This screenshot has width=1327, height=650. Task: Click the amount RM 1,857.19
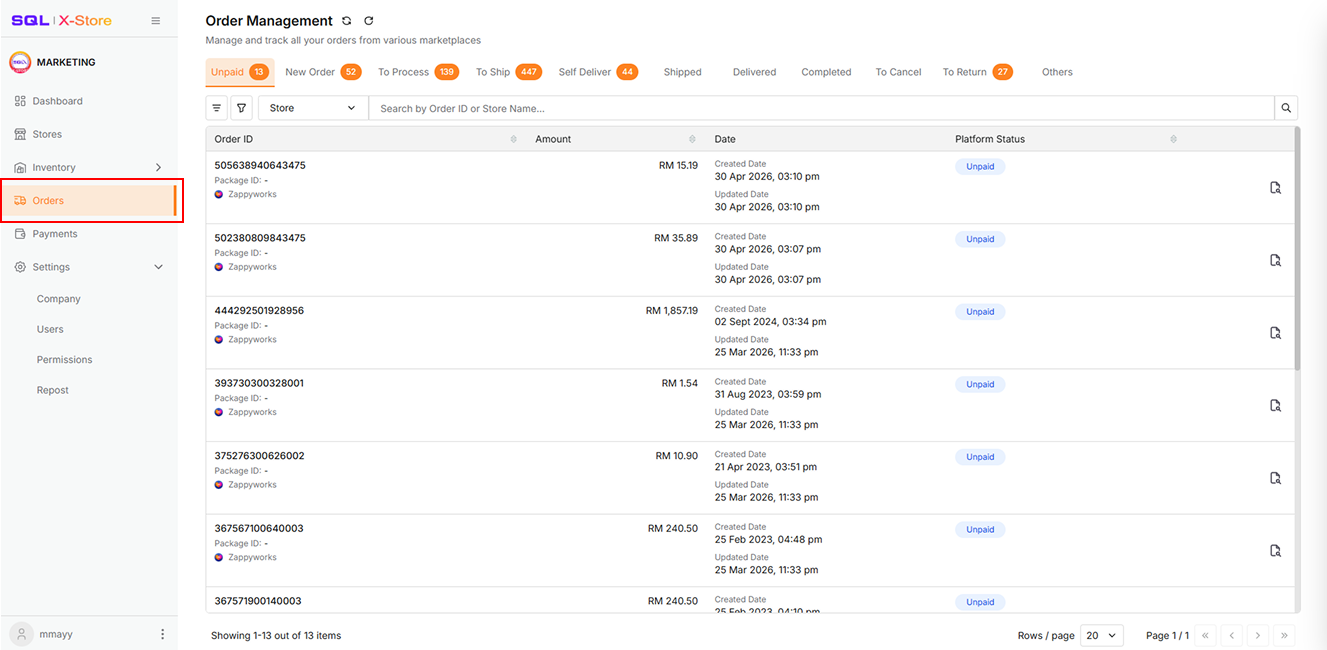click(672, 311)
